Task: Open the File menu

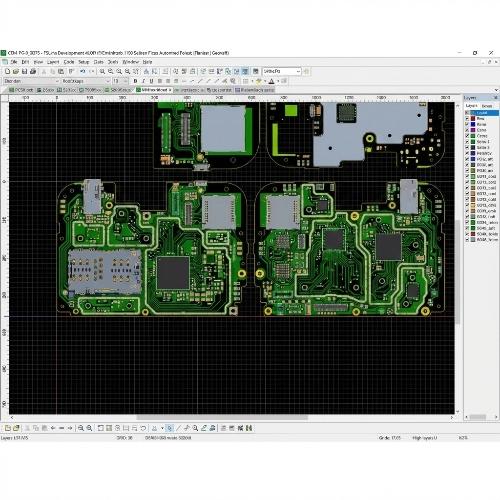Action: [x=14, y=62]
